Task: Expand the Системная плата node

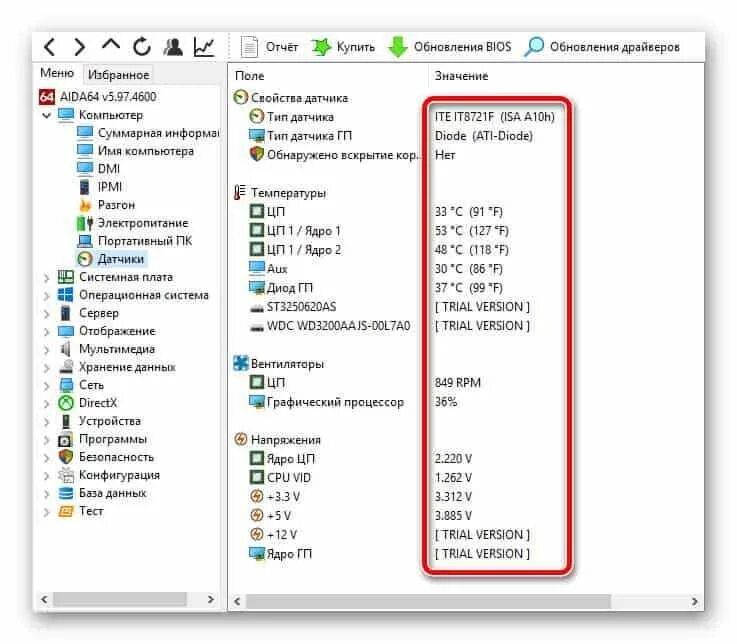Action: point(46,278)
